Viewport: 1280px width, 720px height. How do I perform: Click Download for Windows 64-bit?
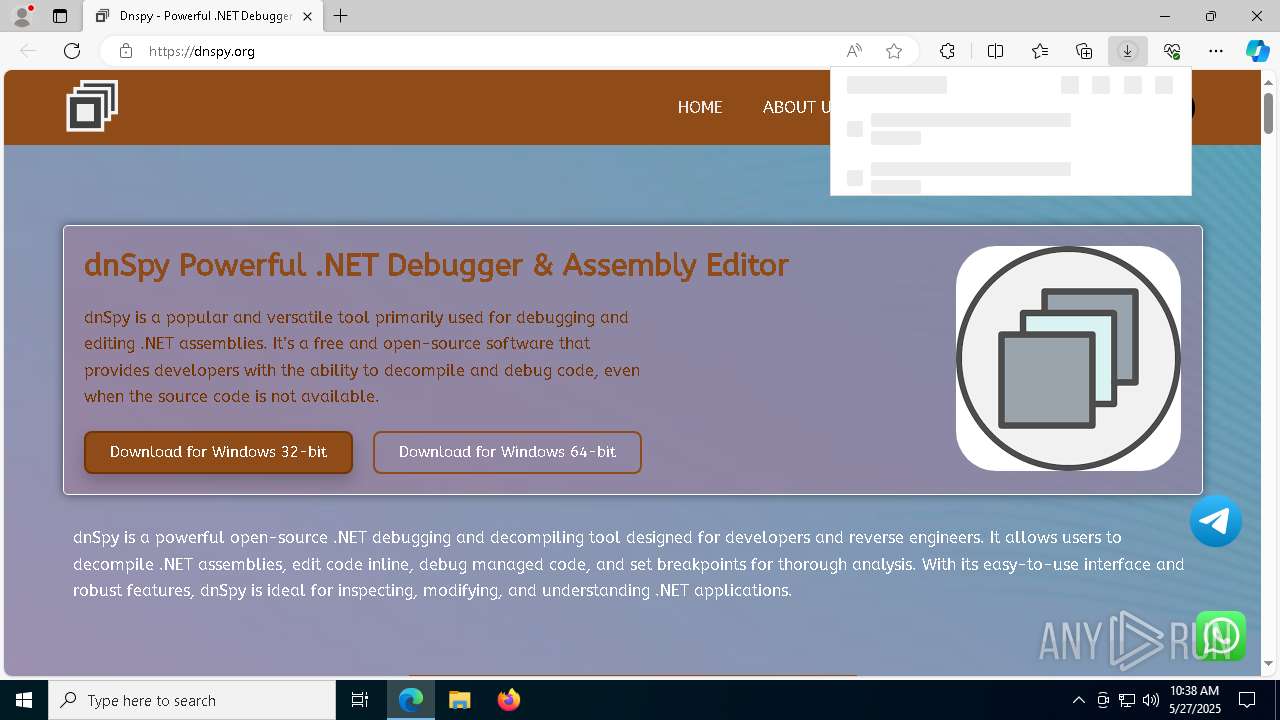[507, 452]
